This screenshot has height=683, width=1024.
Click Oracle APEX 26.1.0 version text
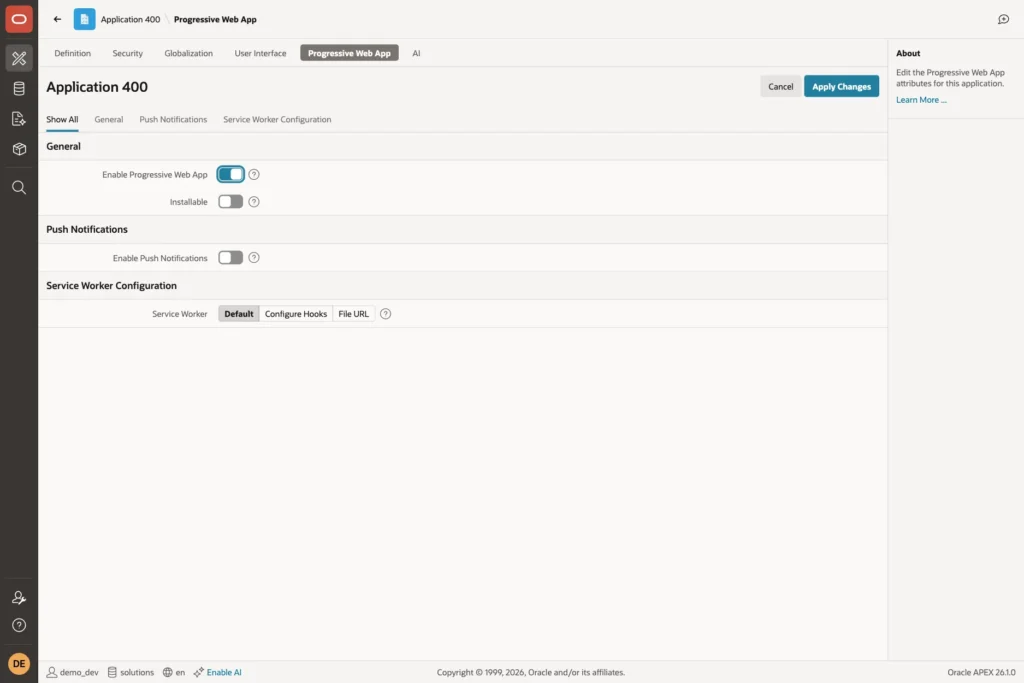click(981, 672)
